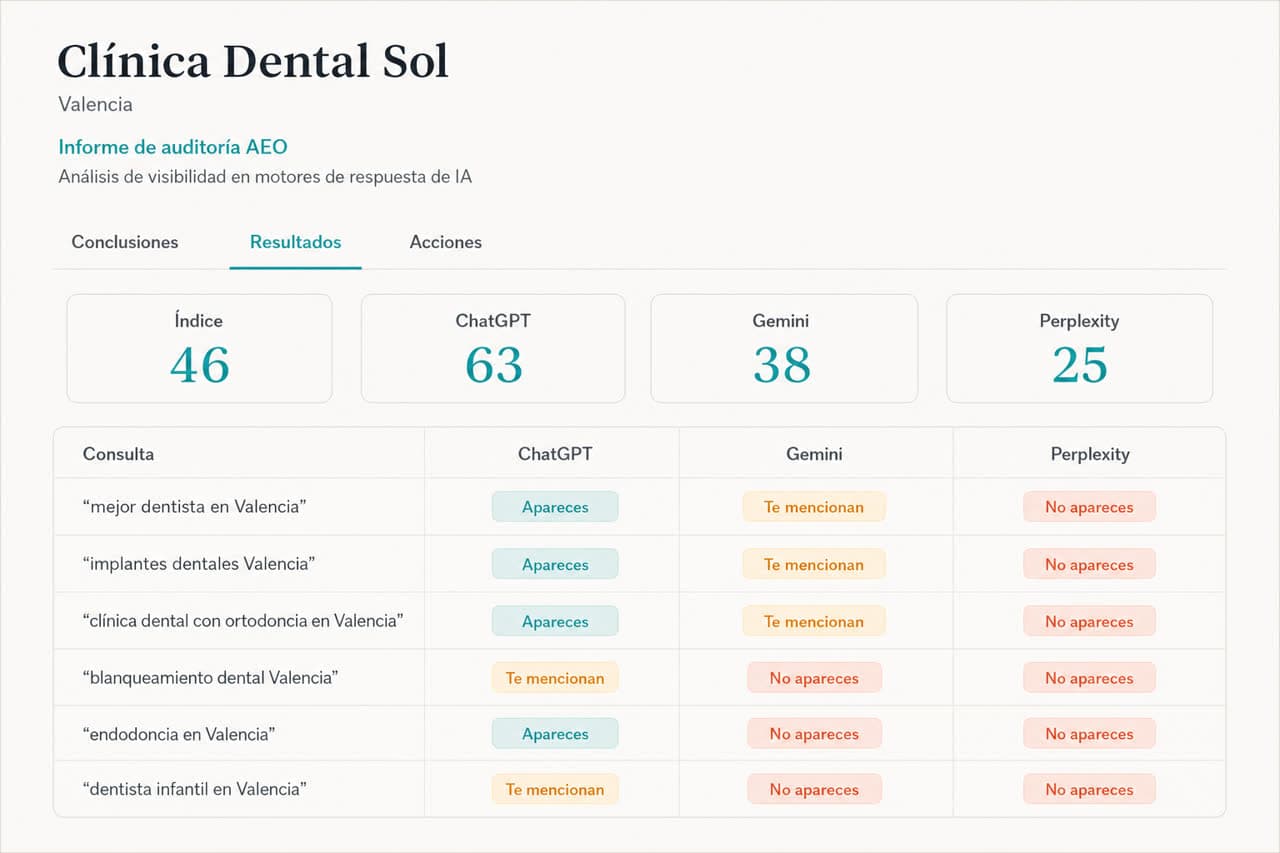Click ChatGPT Te mencionan badge for dentista infantil
Image resolution: width=1280 pixels, height=853 pixels.
[555, 789]
